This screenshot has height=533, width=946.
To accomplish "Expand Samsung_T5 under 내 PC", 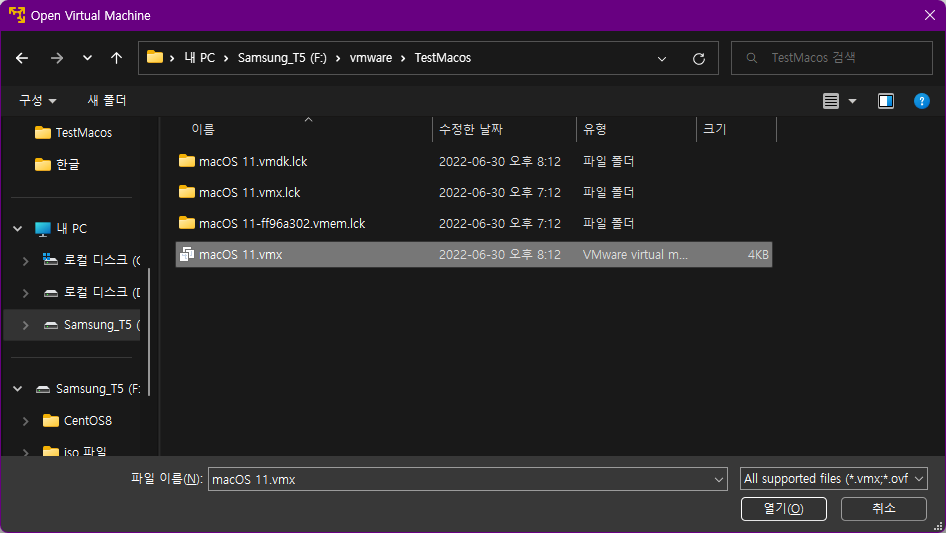I will (25, 325).
